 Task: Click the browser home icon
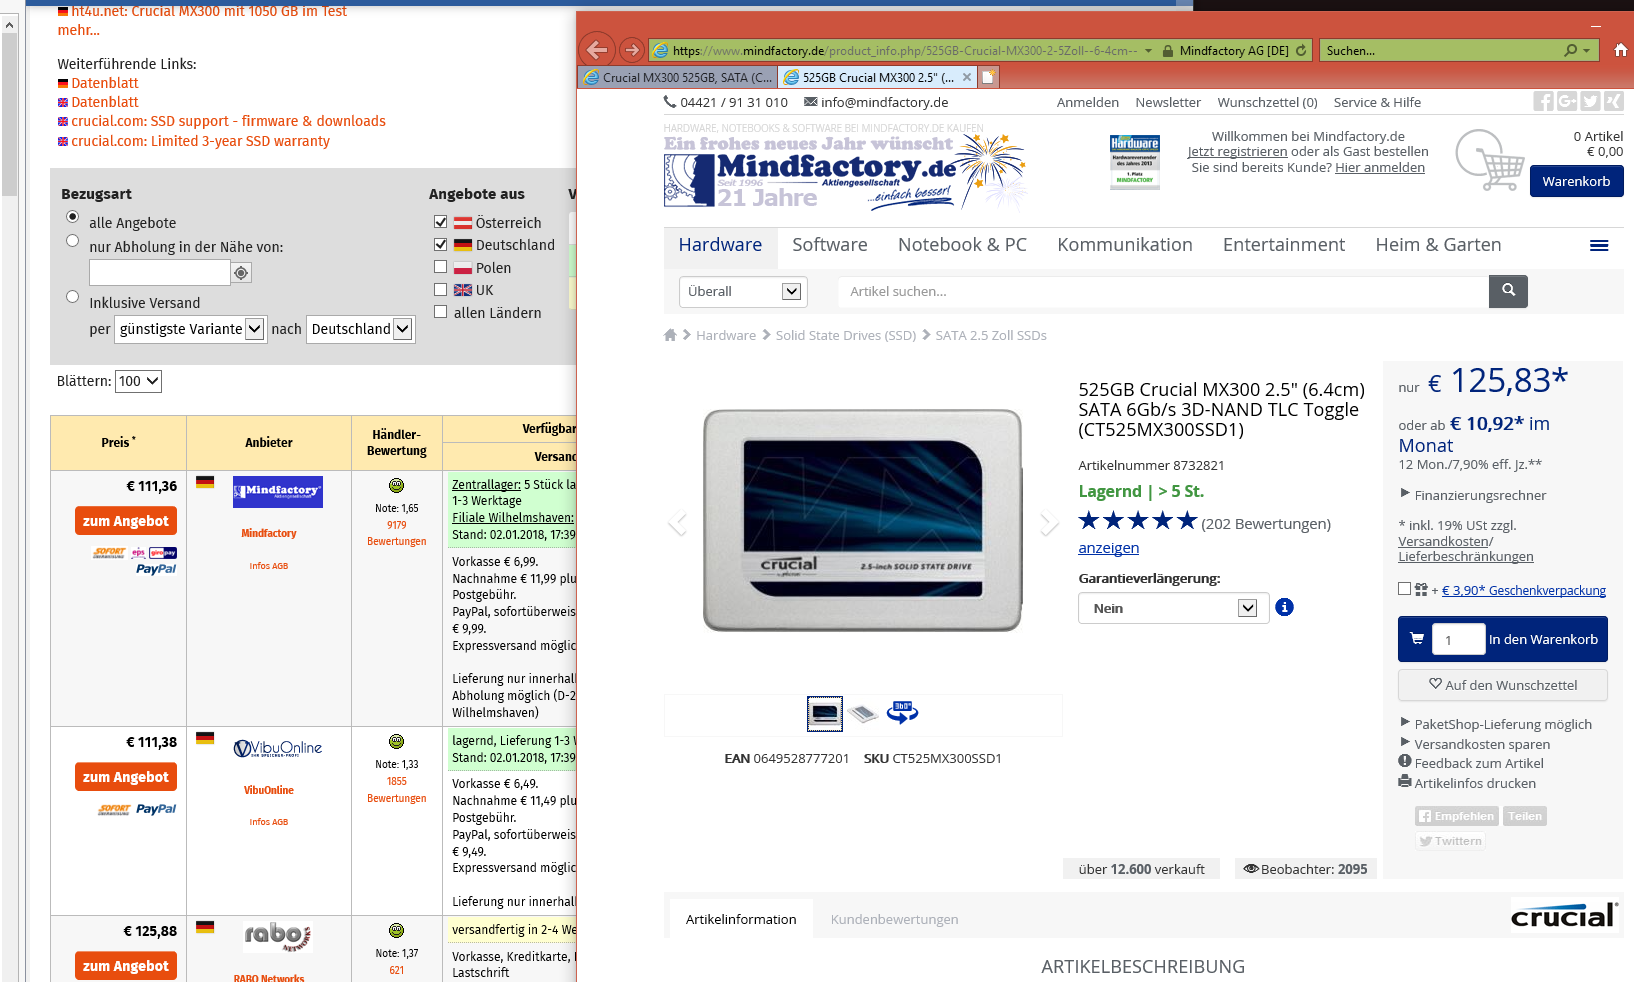[x=1621, y=50]
